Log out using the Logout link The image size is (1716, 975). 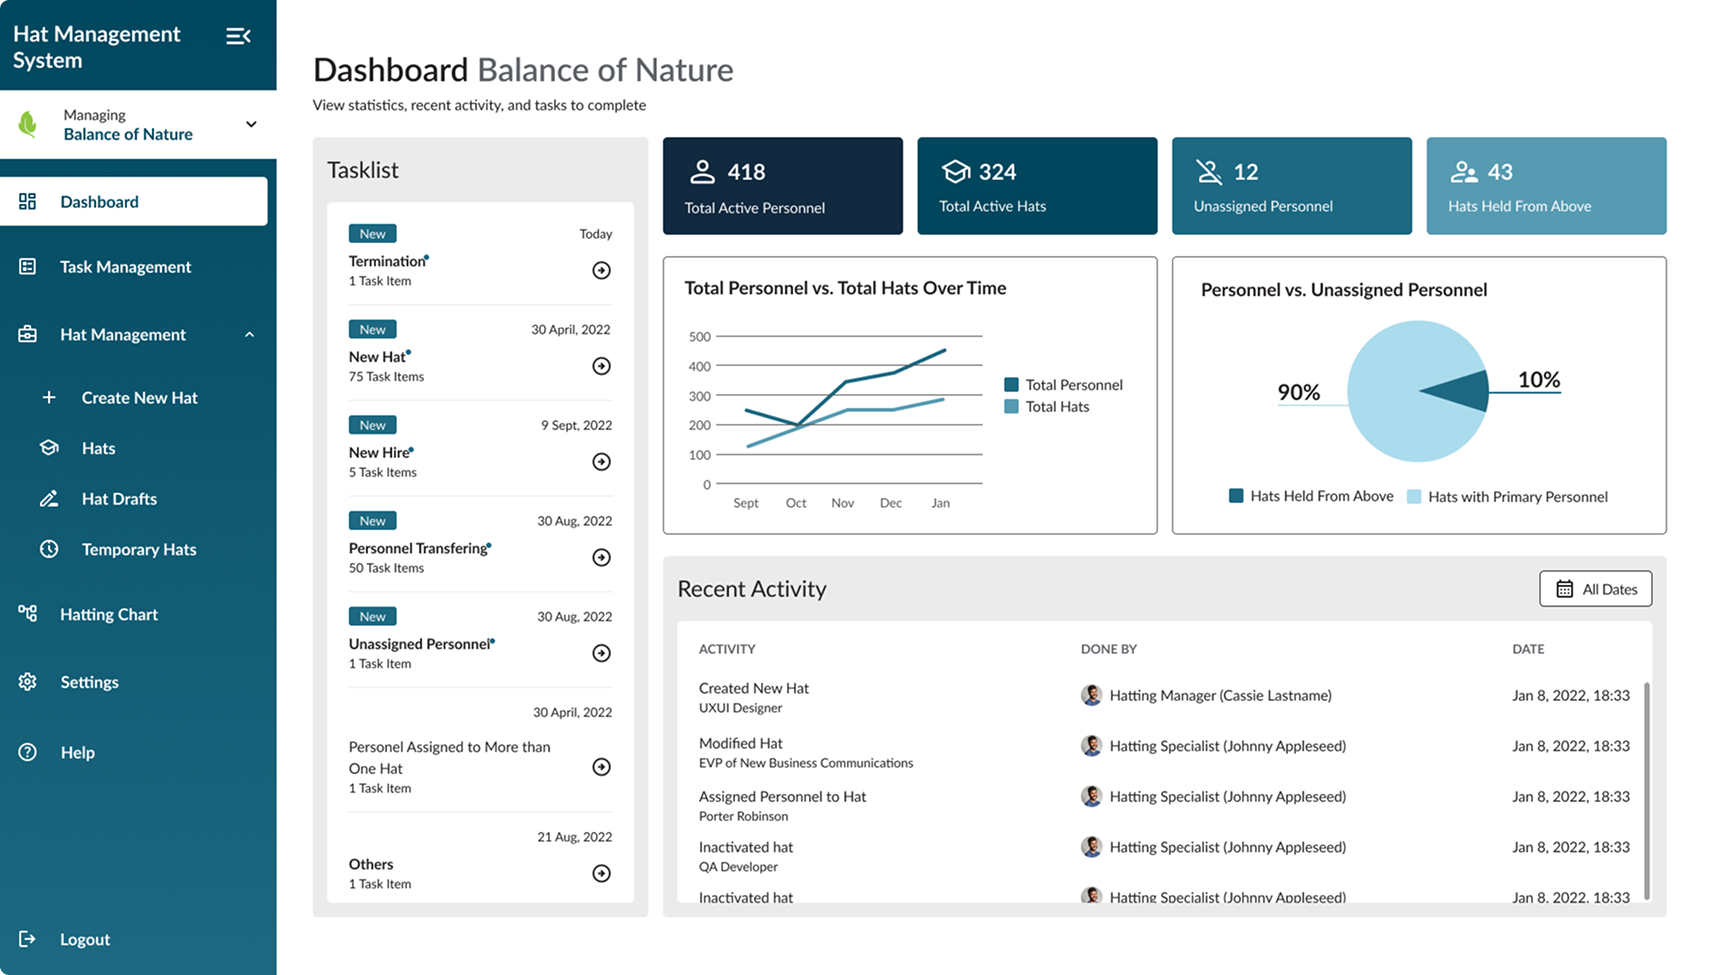(x=84, y=939)
